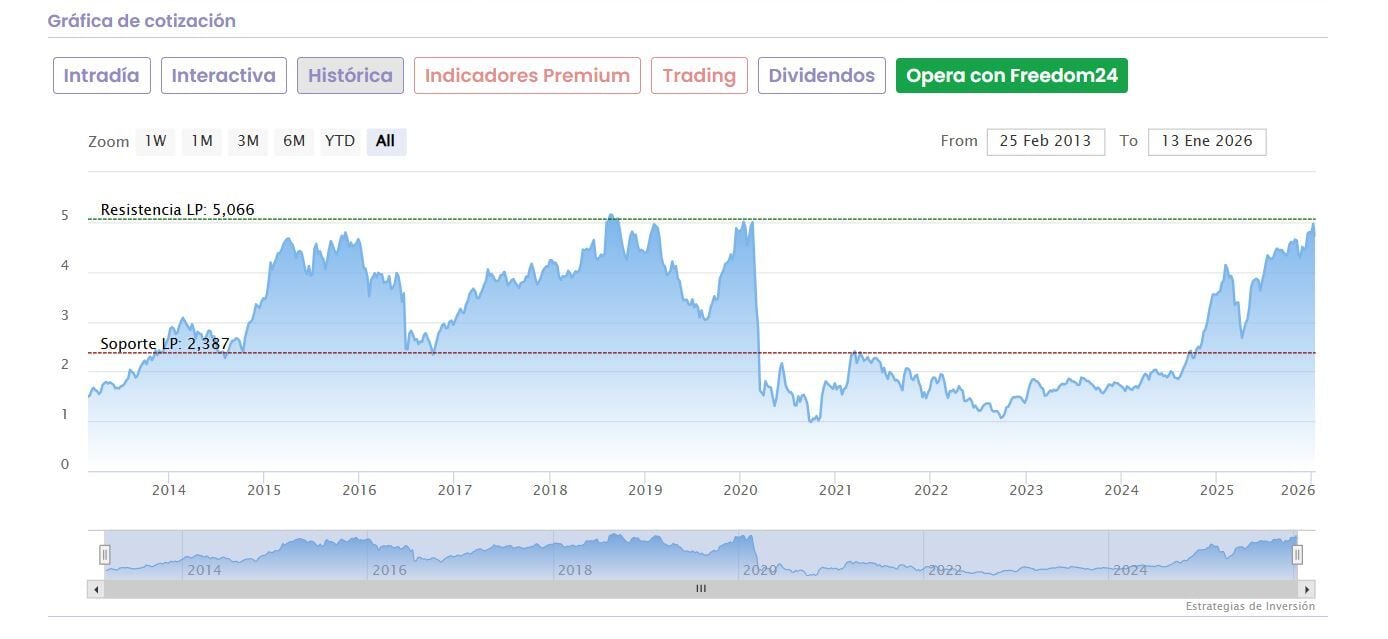Image resolution: width=1388 pixels, height=639 pixels.
Task: Click the scrollbar right arrow
Action: [1307, 589]
